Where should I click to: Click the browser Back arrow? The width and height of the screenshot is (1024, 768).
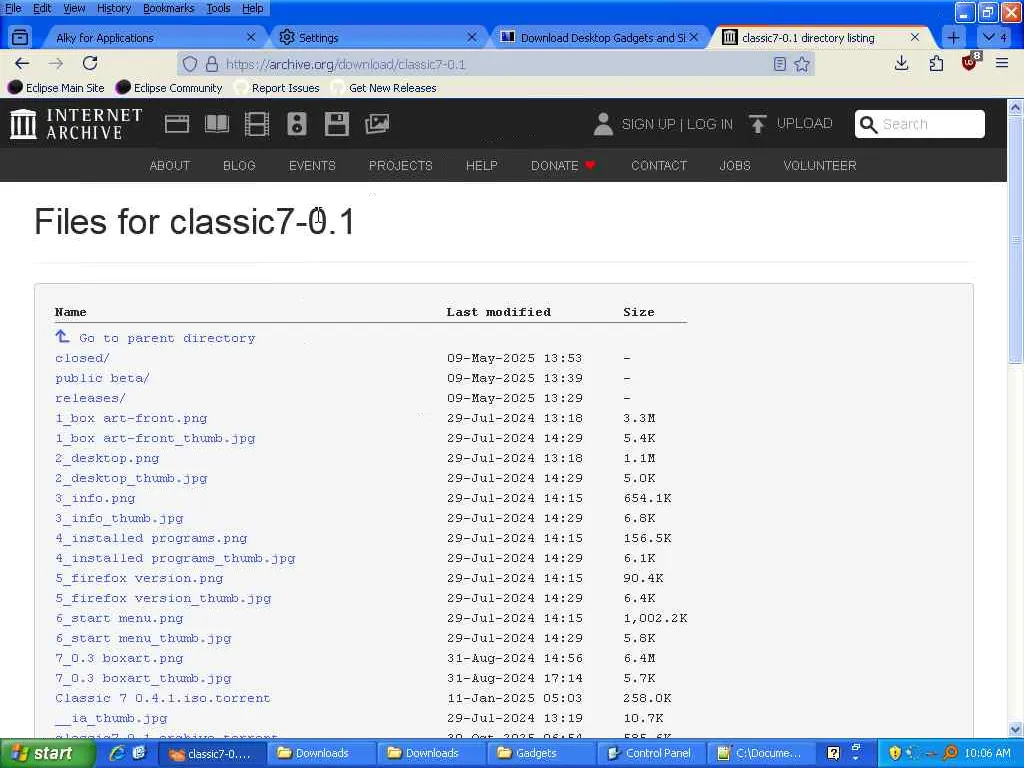click(x=22, y=63)
